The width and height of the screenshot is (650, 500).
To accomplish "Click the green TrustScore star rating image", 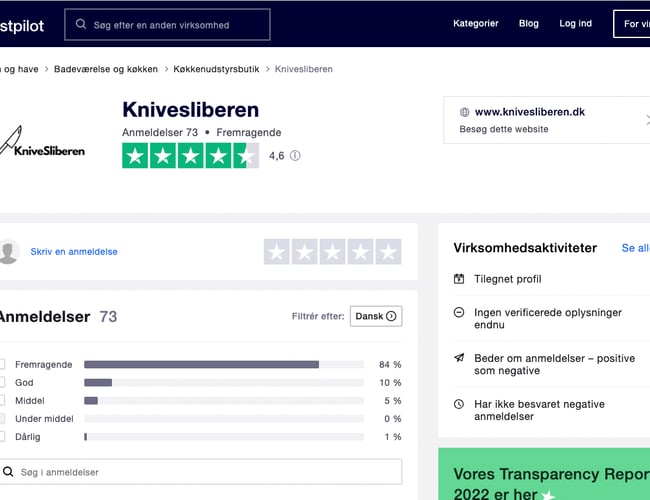I will point(190,155).
